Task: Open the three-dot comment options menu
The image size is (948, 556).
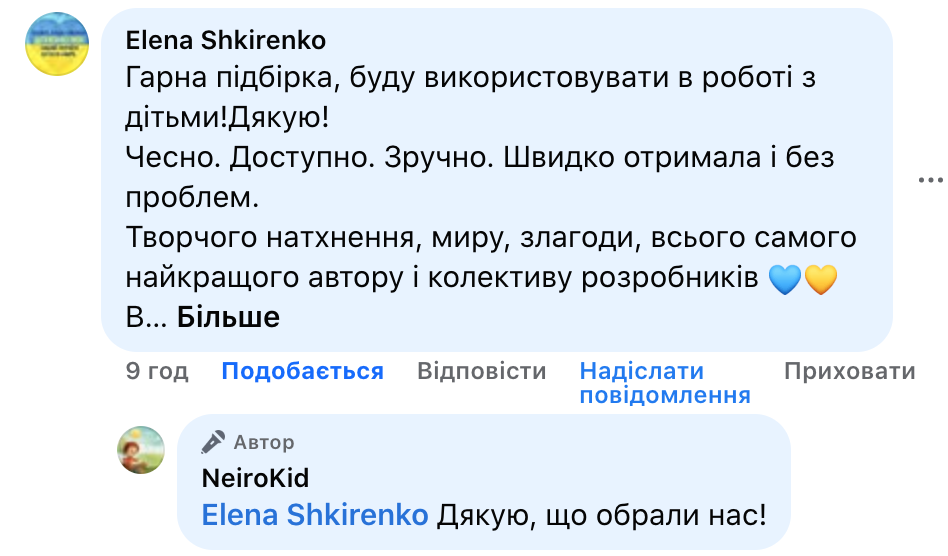Action: point(930,179)
